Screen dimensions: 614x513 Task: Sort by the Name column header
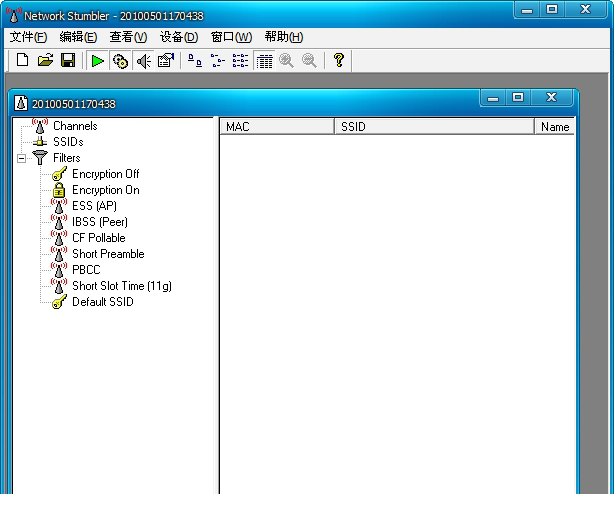click(554, 127)
